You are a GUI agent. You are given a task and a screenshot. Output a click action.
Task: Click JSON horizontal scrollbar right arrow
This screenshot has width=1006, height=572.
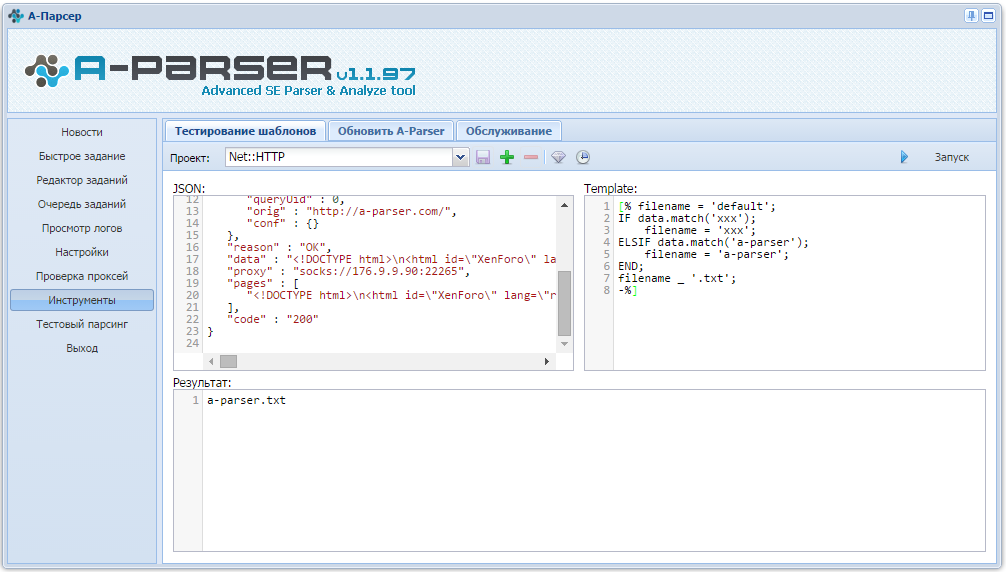547,362
